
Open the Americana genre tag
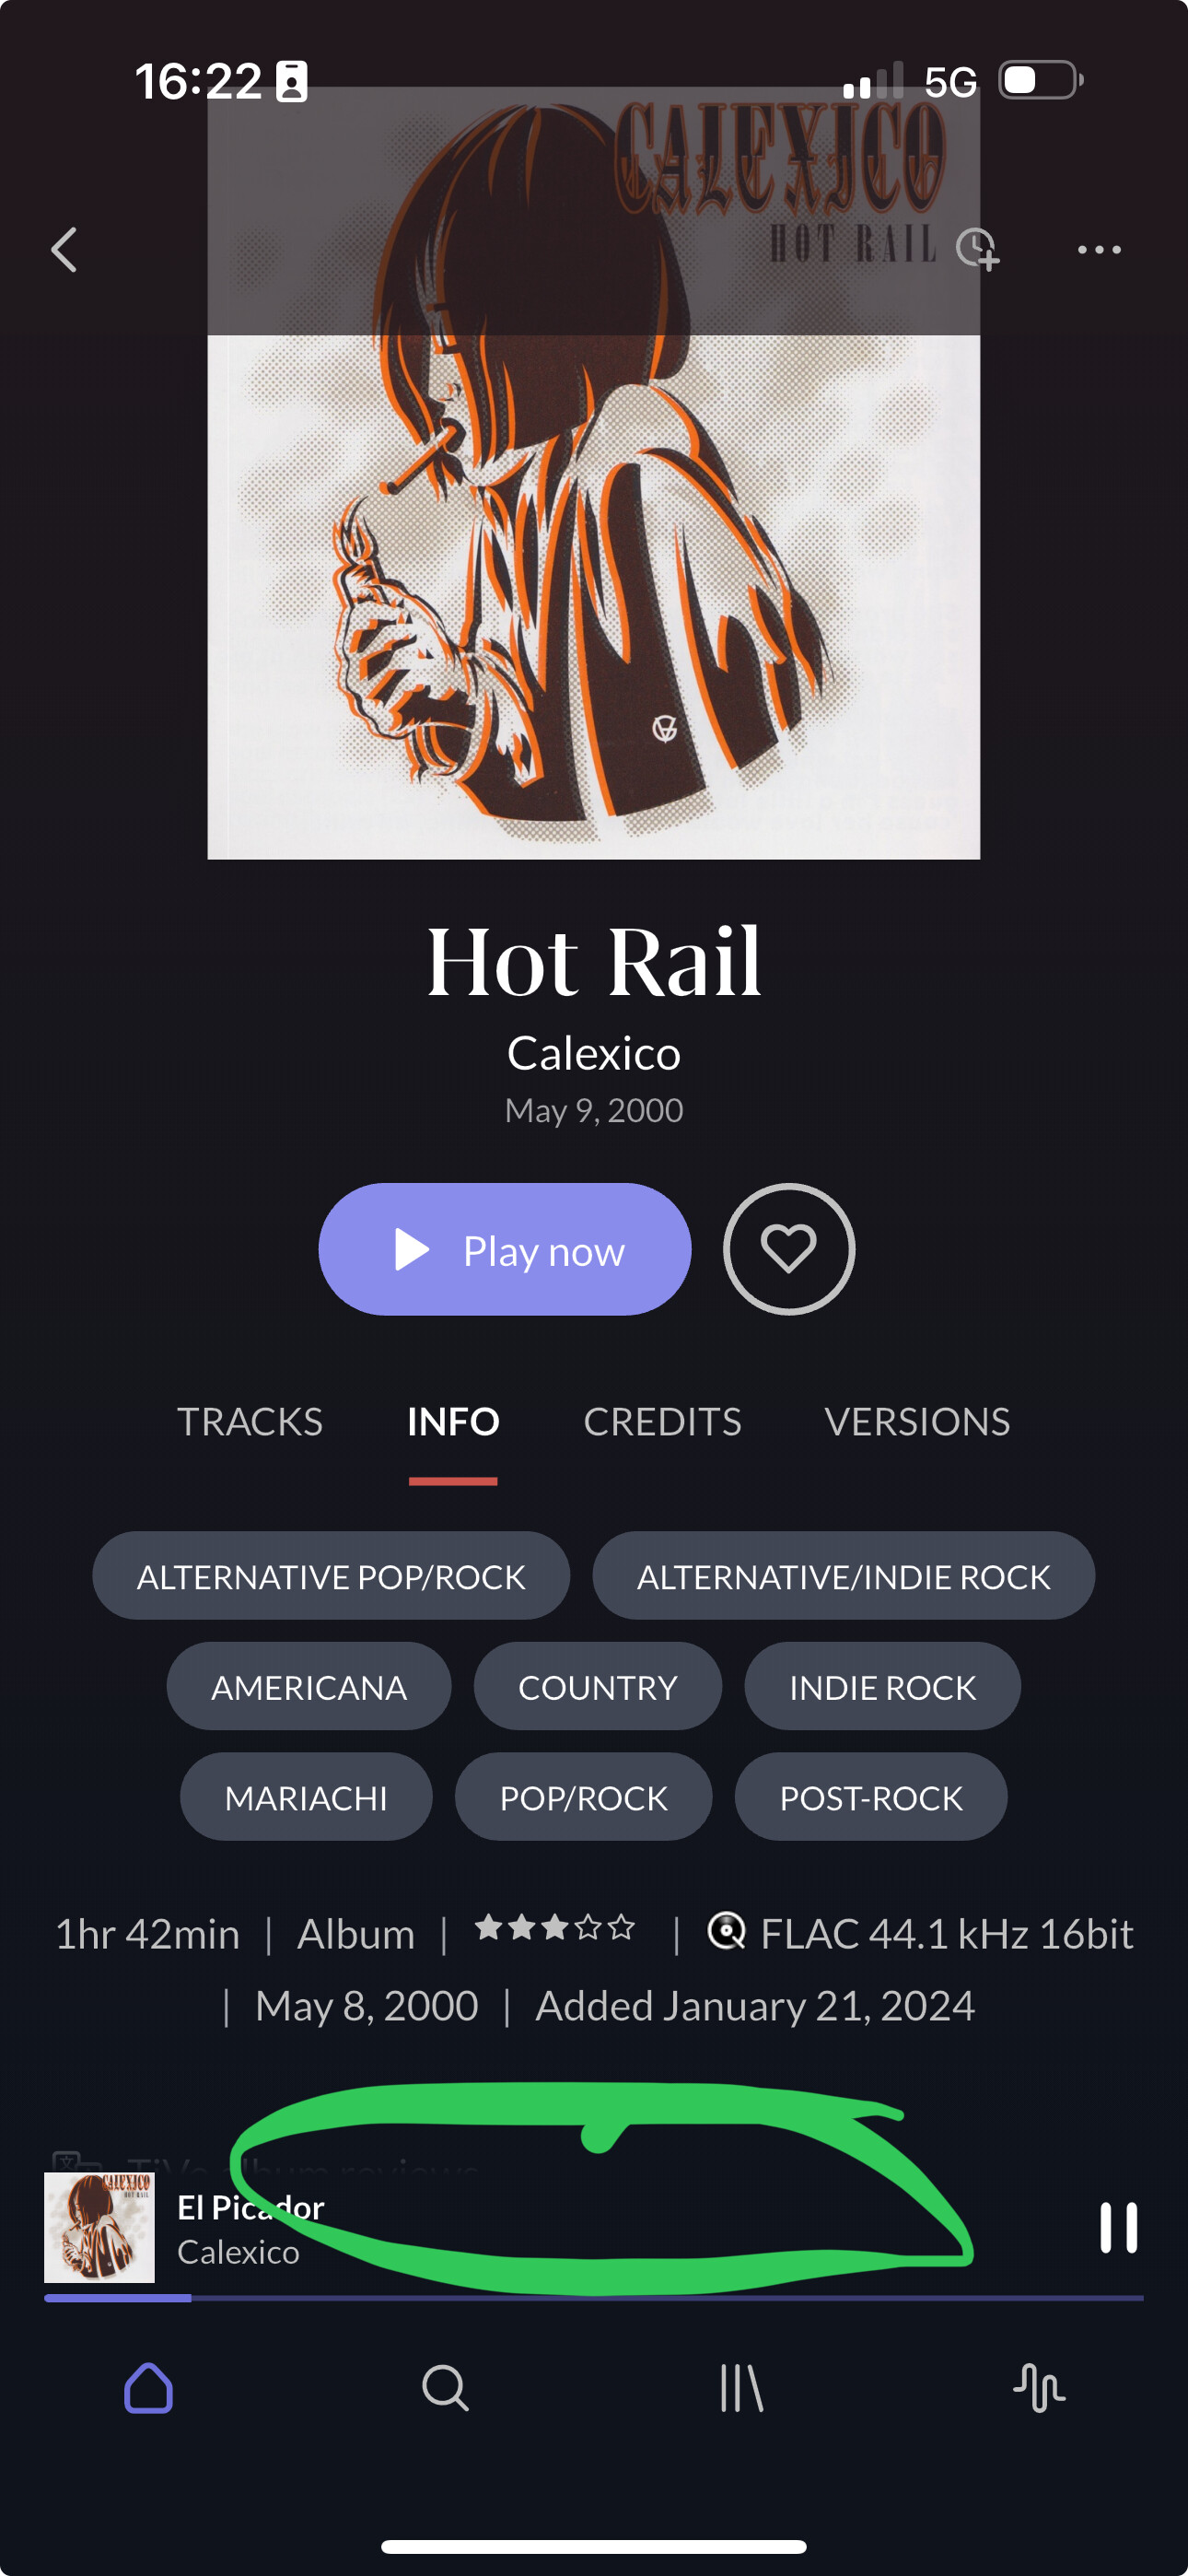tap(308, 1686)
